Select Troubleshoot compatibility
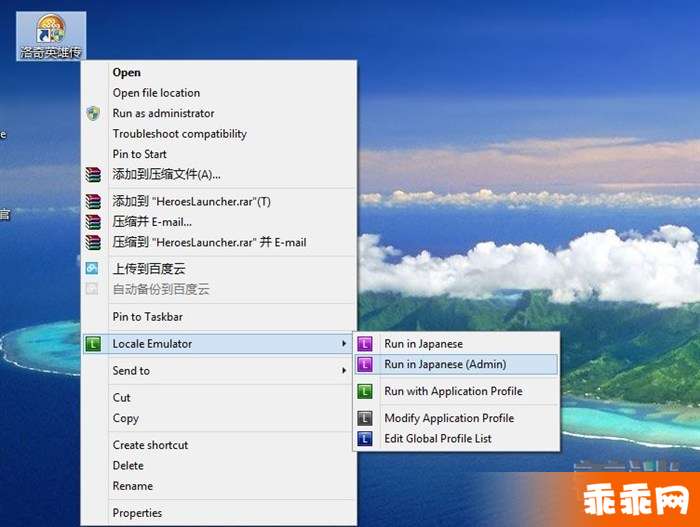Viewport: 700px width, 527px height. coord(179,134)
